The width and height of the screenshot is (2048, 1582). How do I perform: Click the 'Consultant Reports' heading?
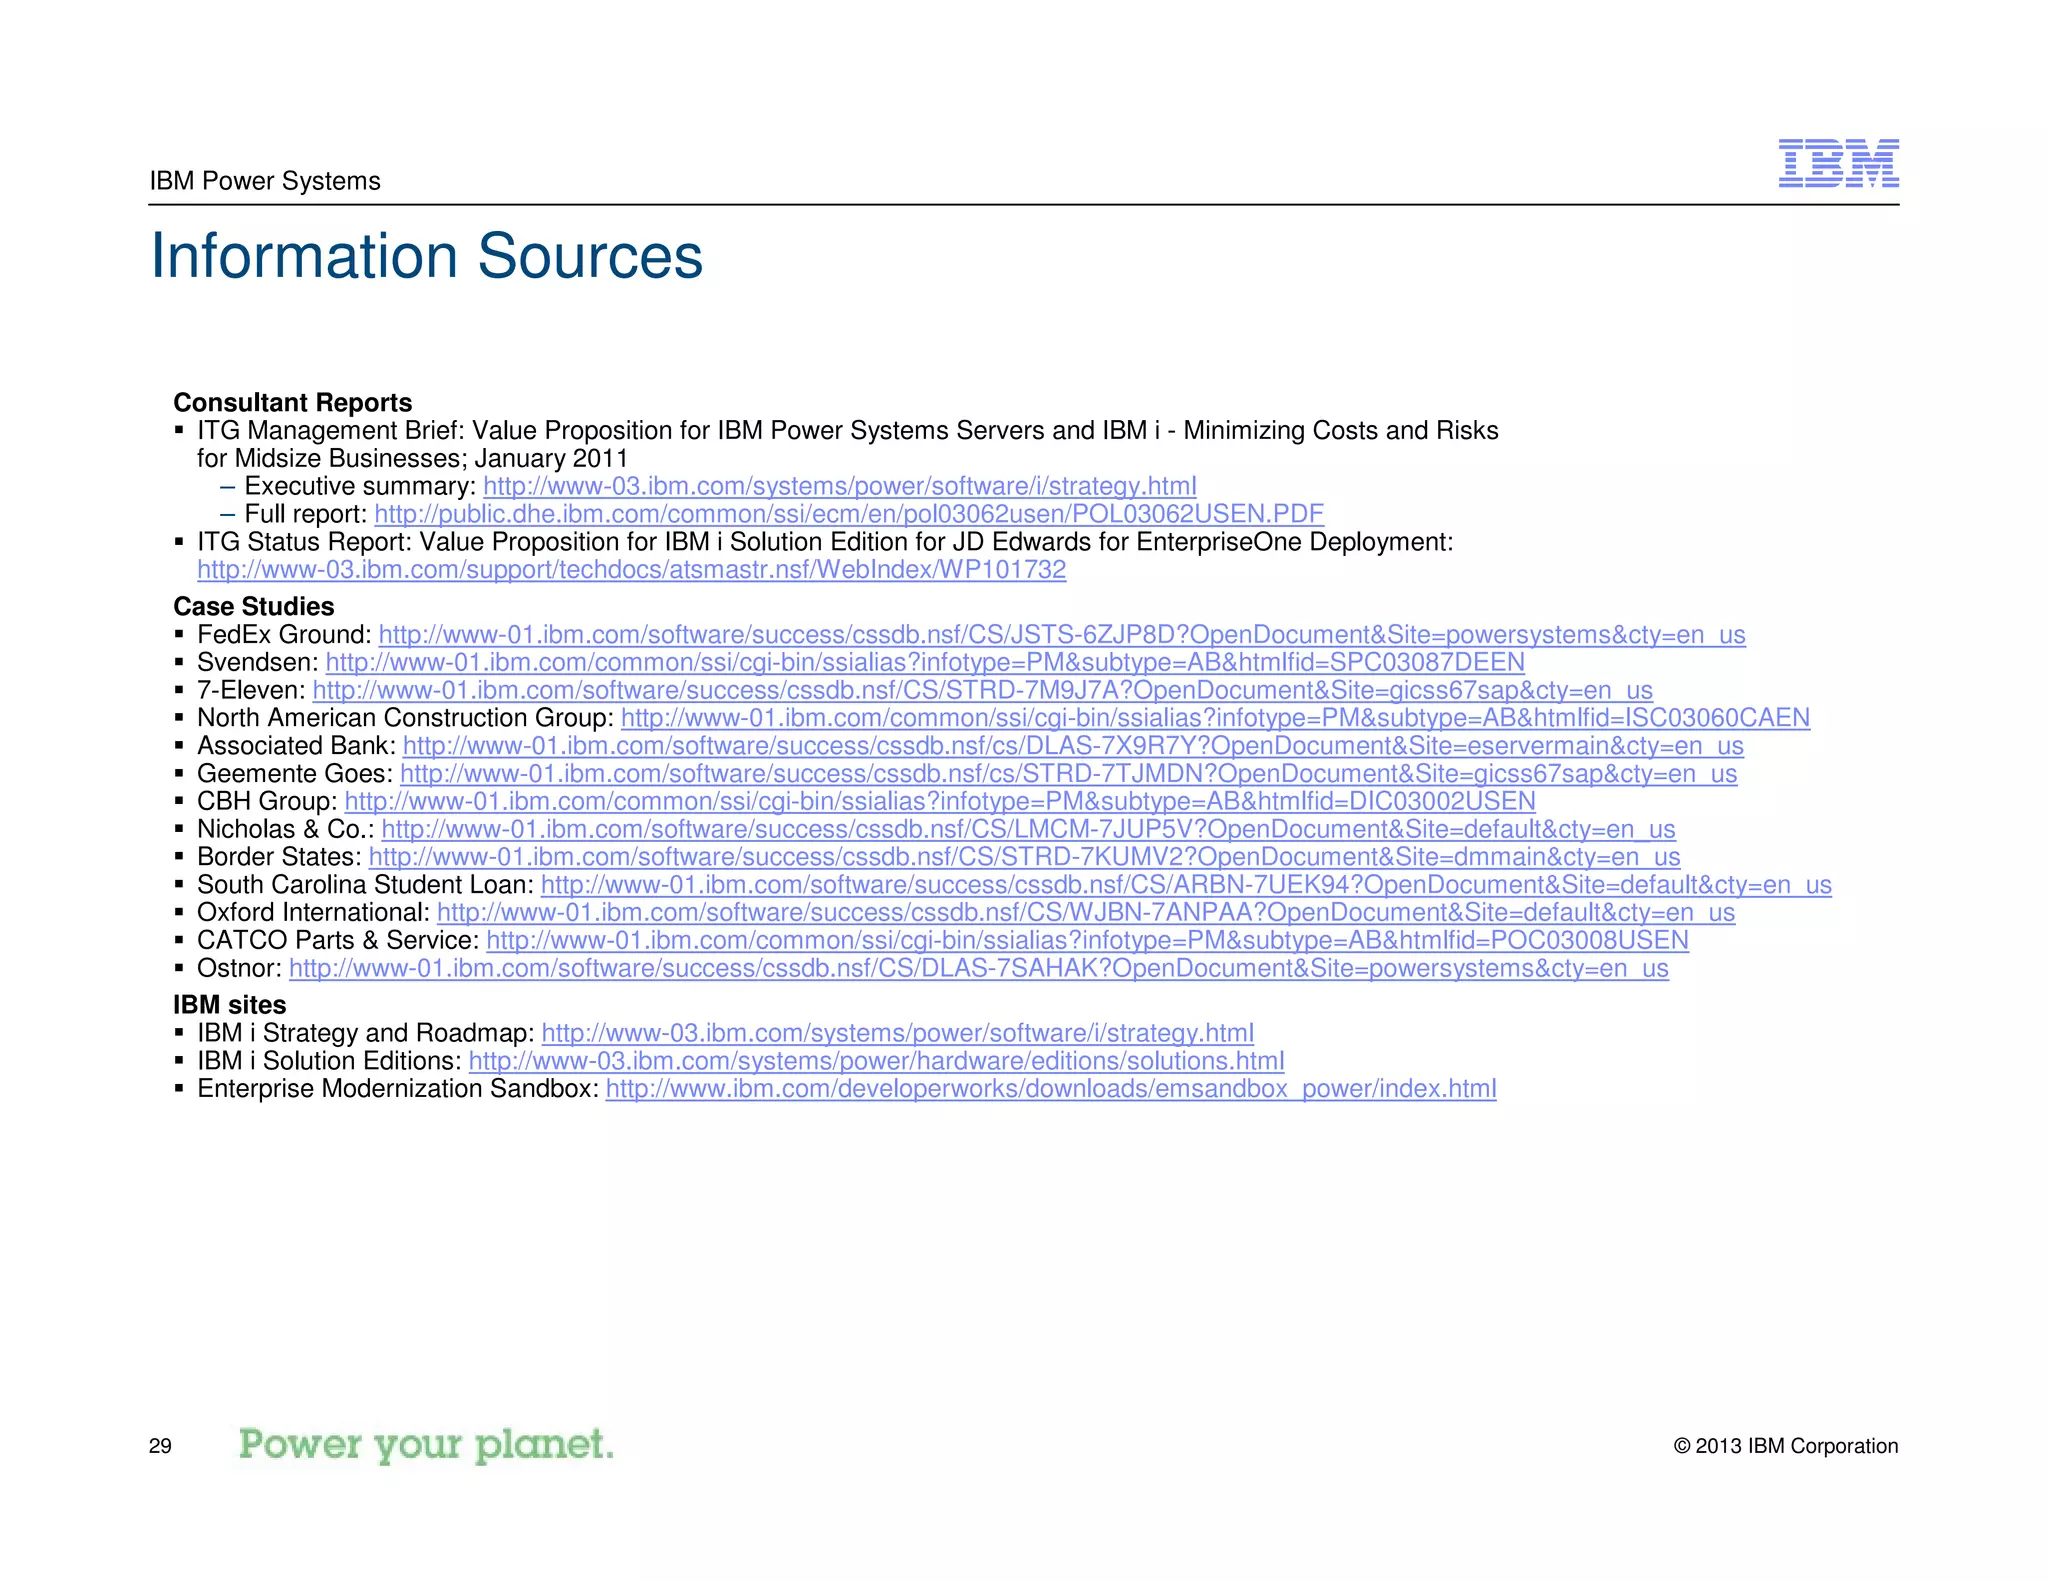point(293,403)
